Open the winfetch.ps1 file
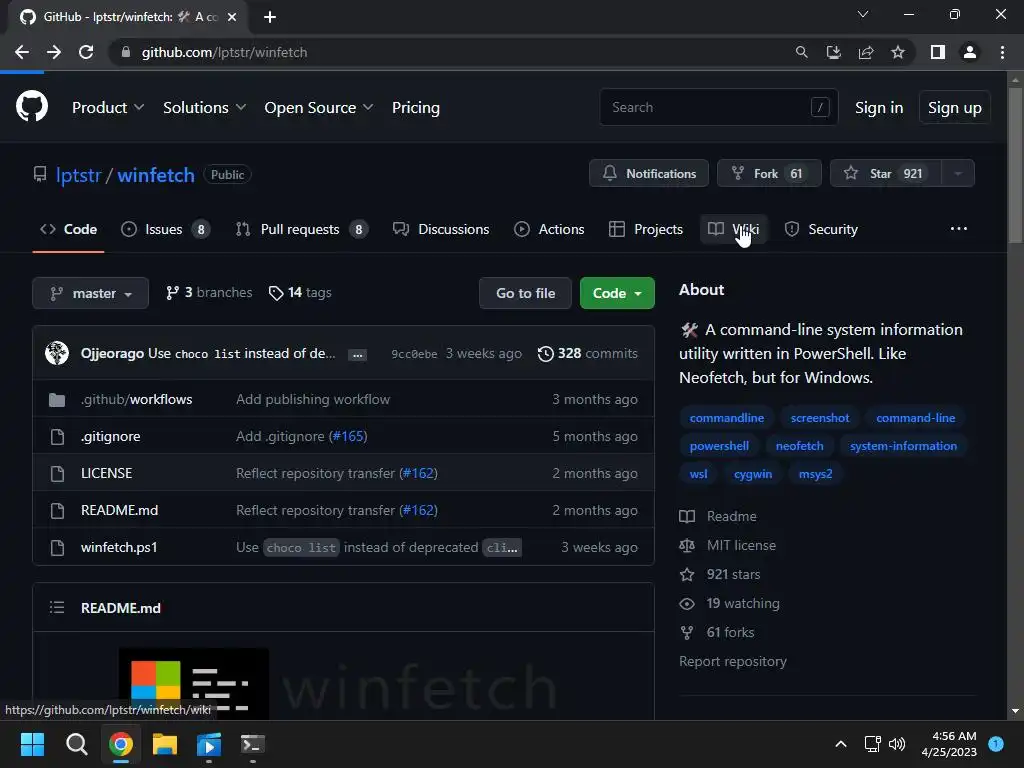Viewport: 1024px width, 768px height. [x=119, y=547]
